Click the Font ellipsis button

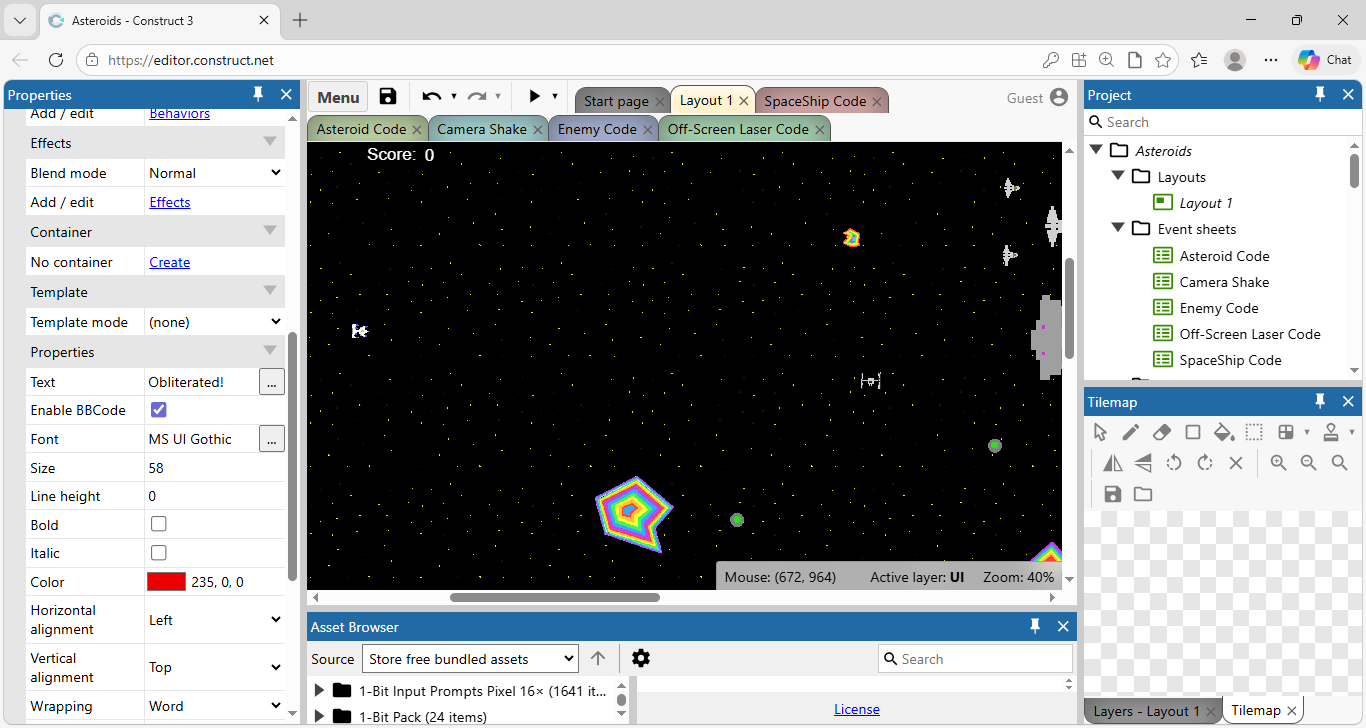[x=272, y=439]
